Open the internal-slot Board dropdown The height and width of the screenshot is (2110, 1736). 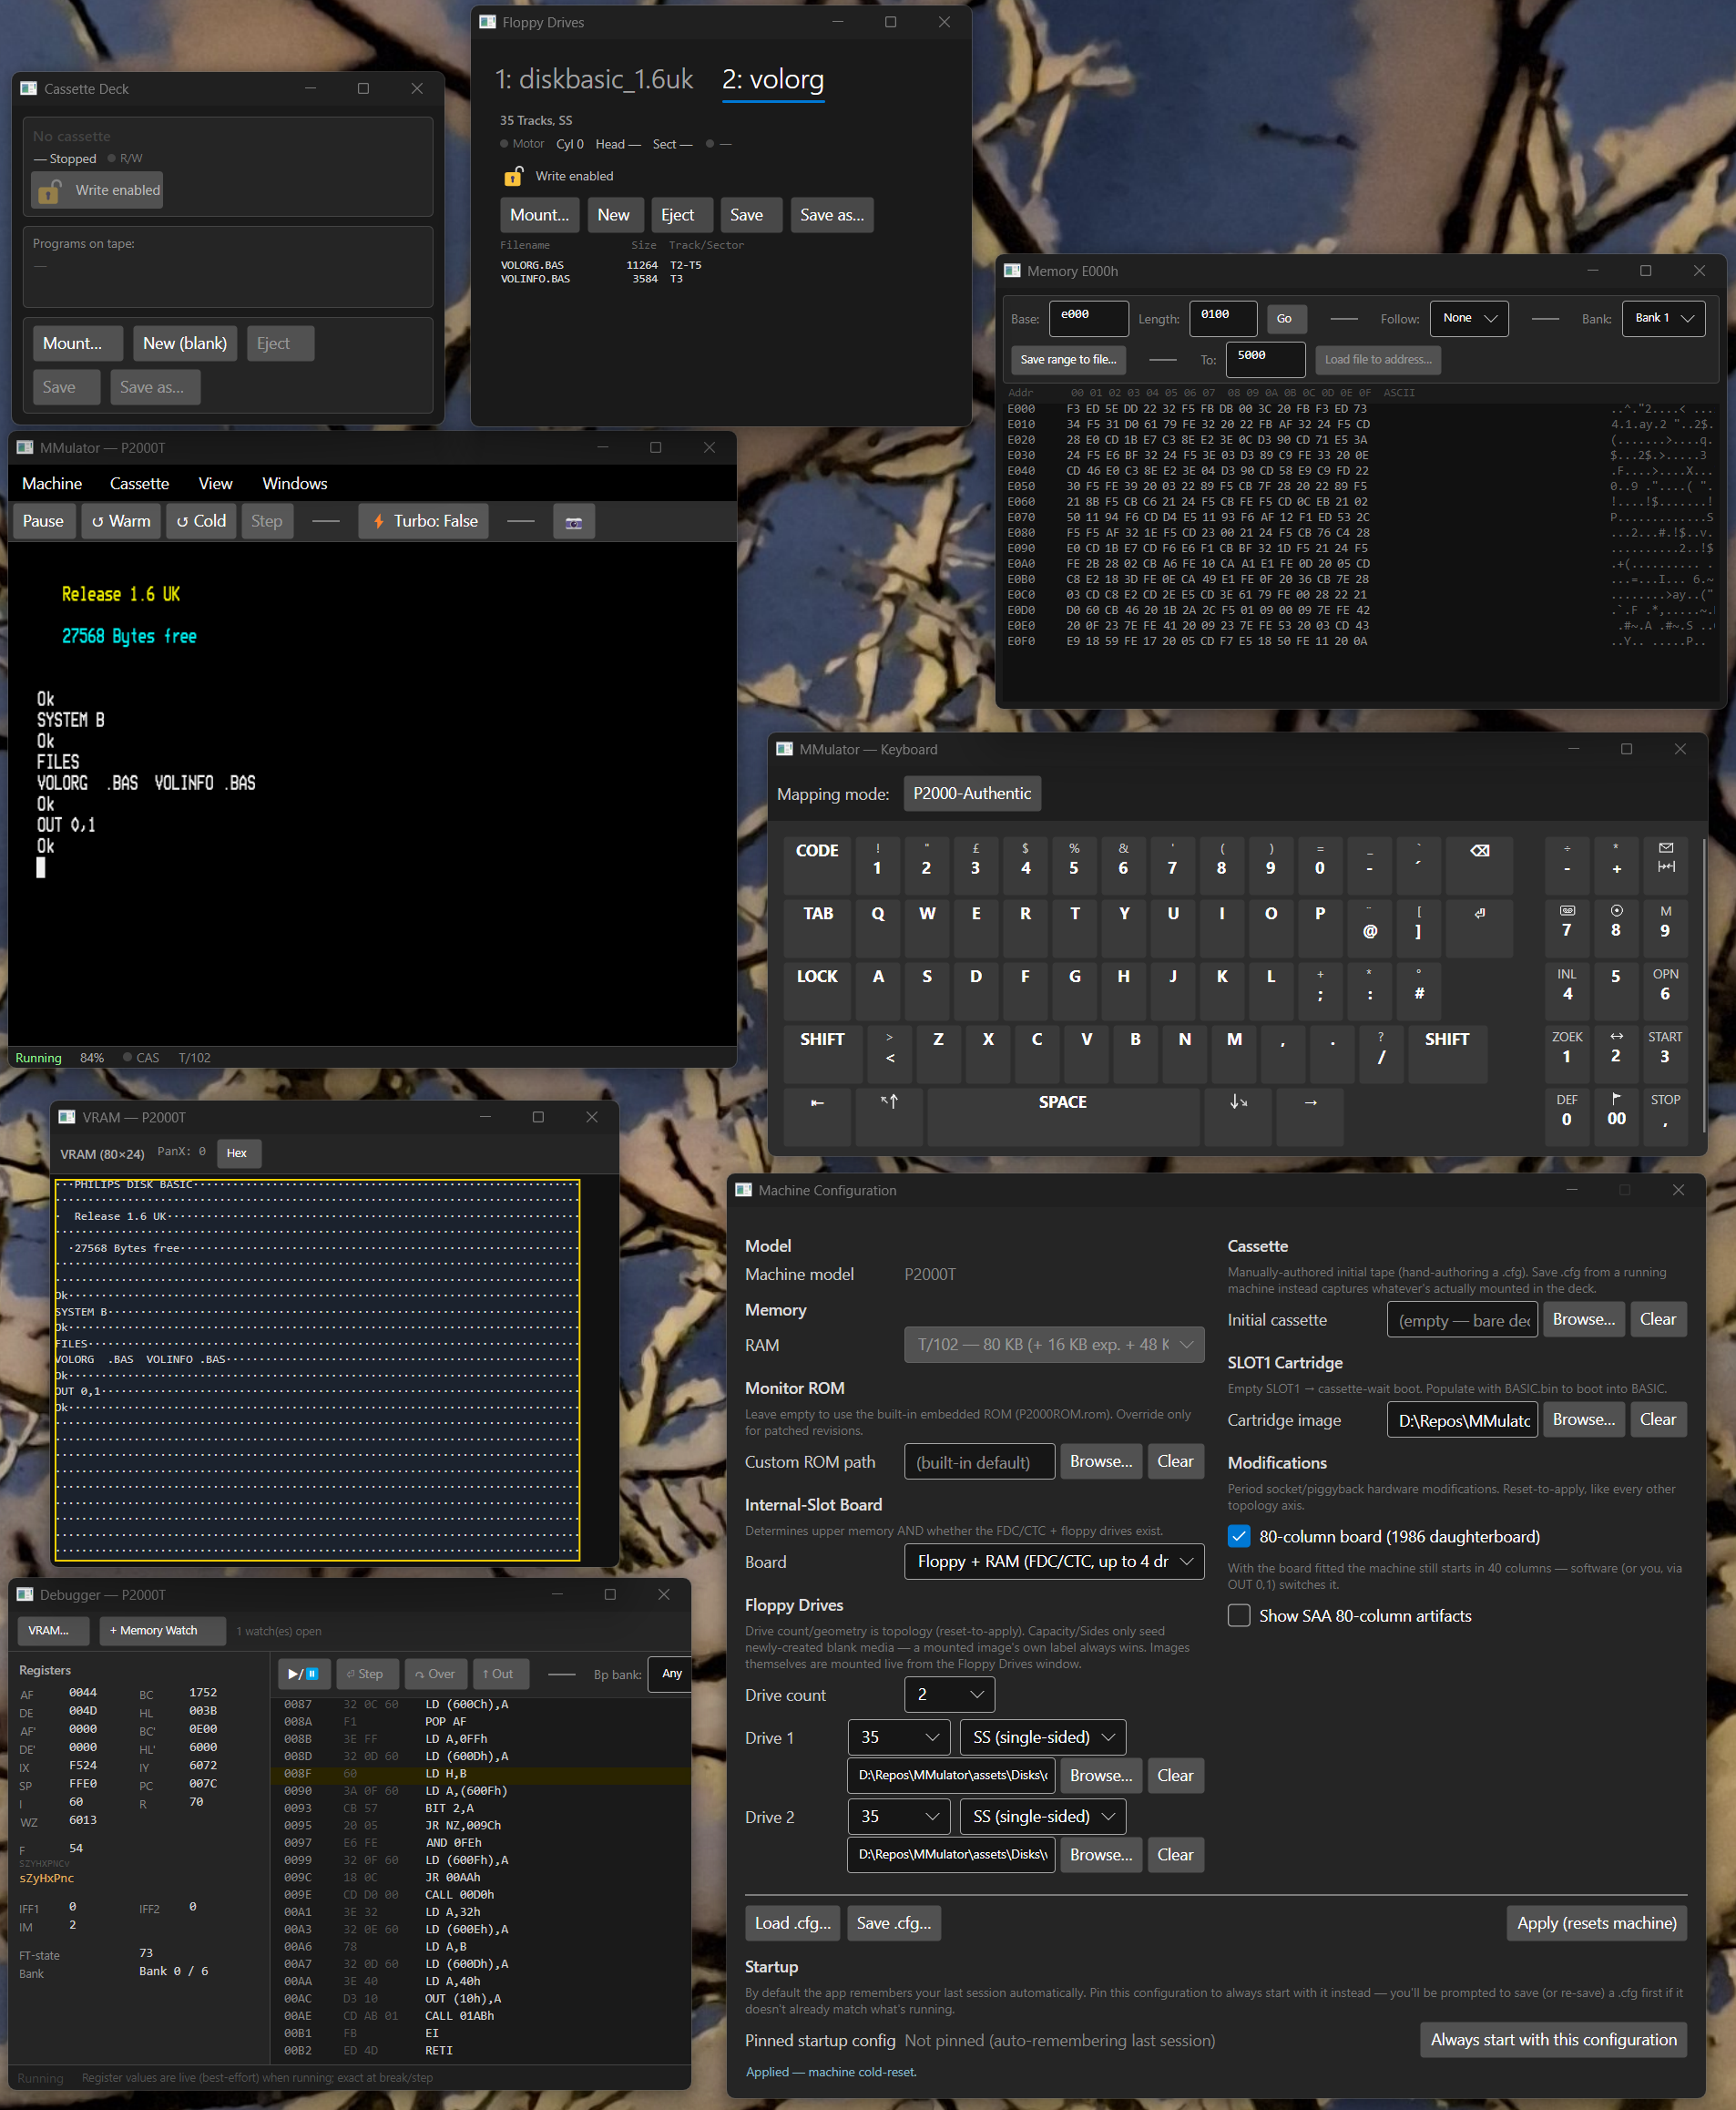tap(1054, 1562)
